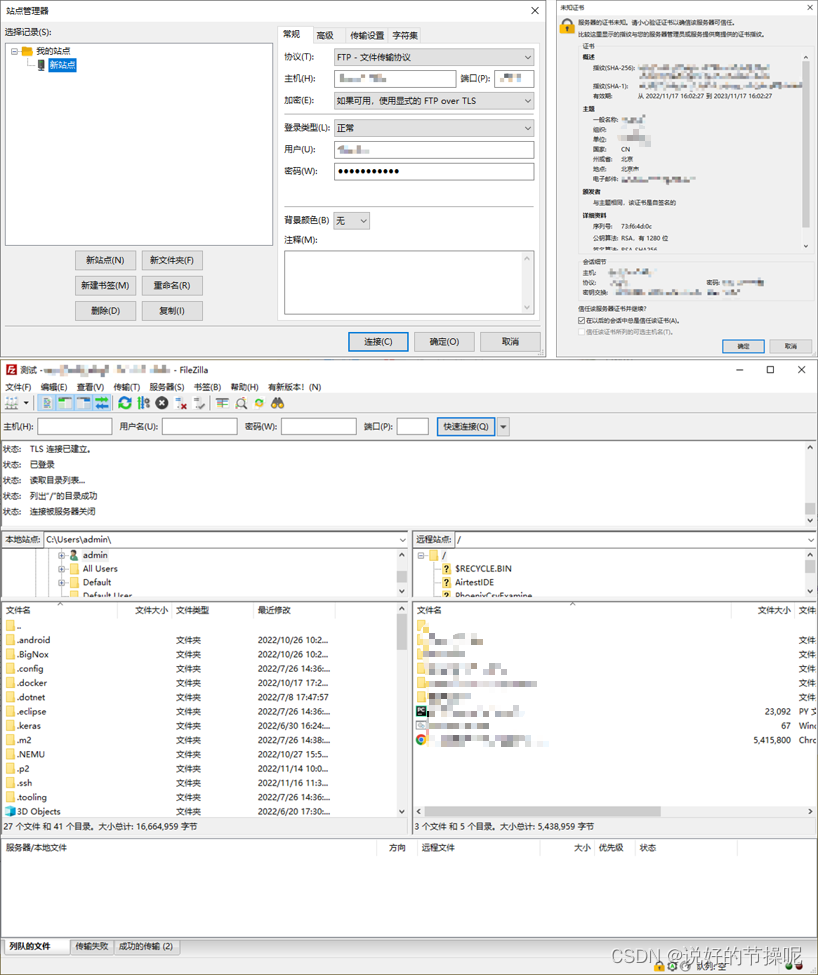Toggle local directory tree display icon

point(65,404)
